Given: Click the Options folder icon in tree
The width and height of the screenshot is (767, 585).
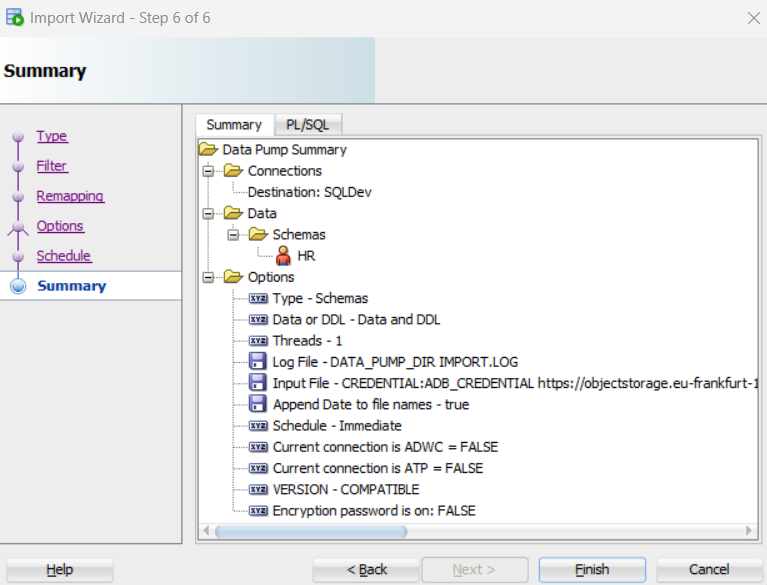Looking at the screenshot, I should (233, 277).
